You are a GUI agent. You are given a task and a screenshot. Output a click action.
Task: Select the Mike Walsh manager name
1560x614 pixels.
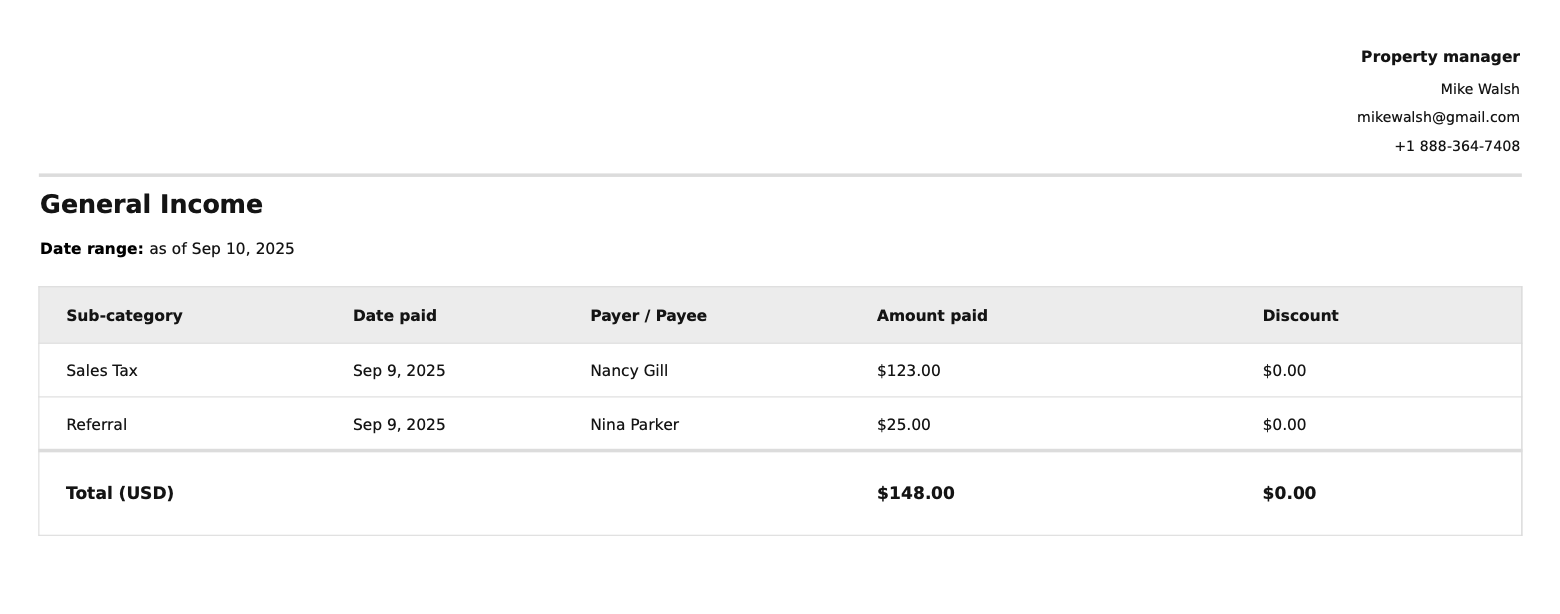1480,89
